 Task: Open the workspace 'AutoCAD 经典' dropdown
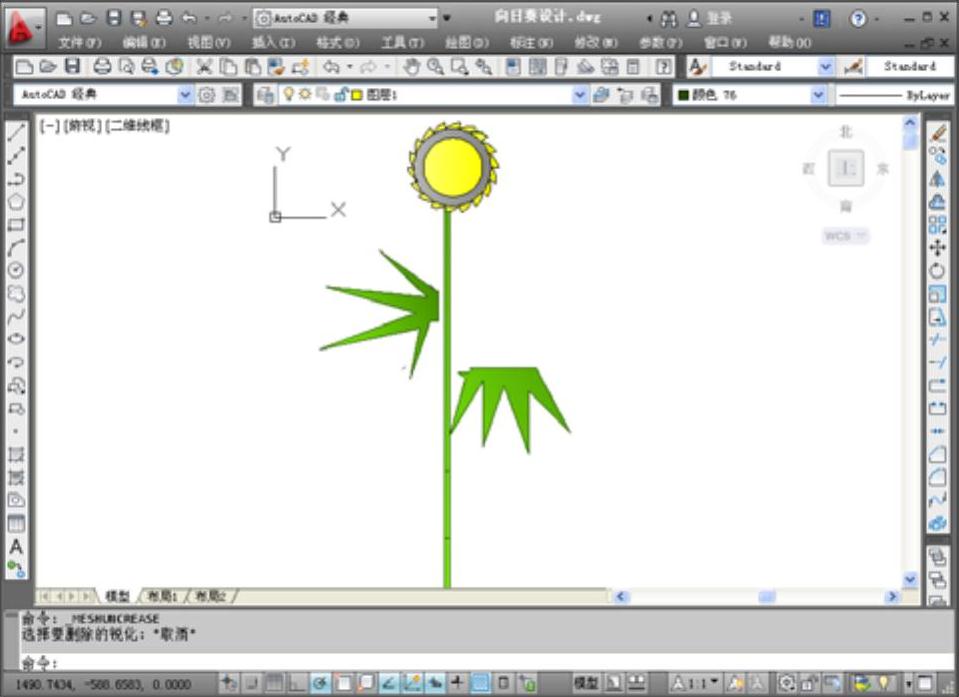pos(184,95)
